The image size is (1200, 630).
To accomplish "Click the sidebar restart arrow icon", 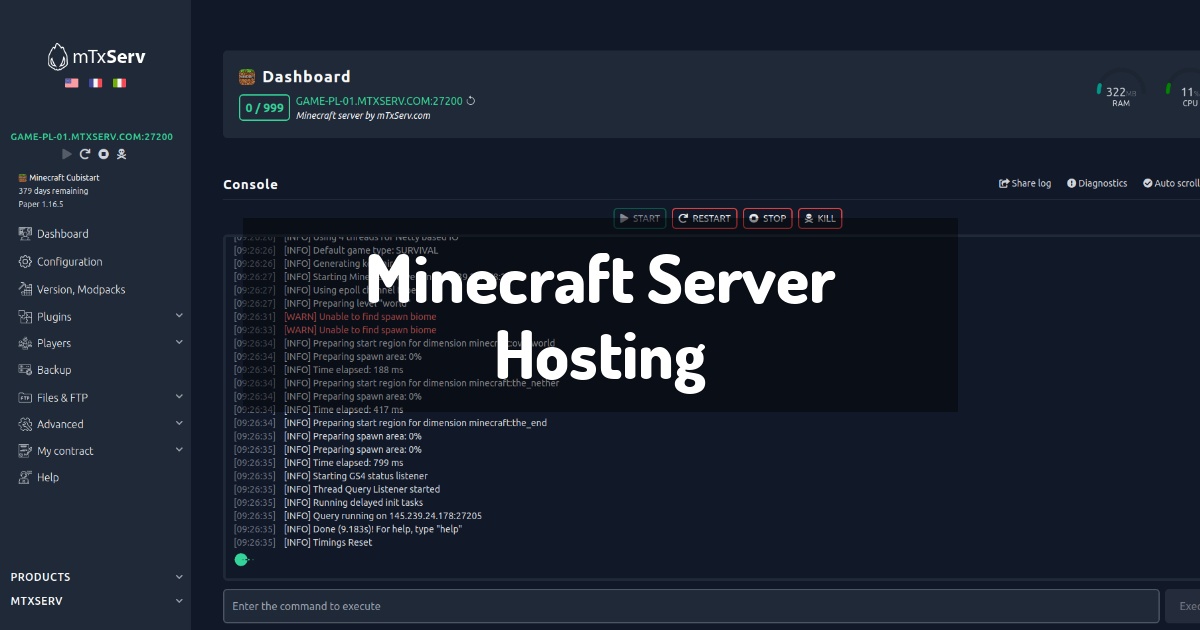I will pos(85,154).
